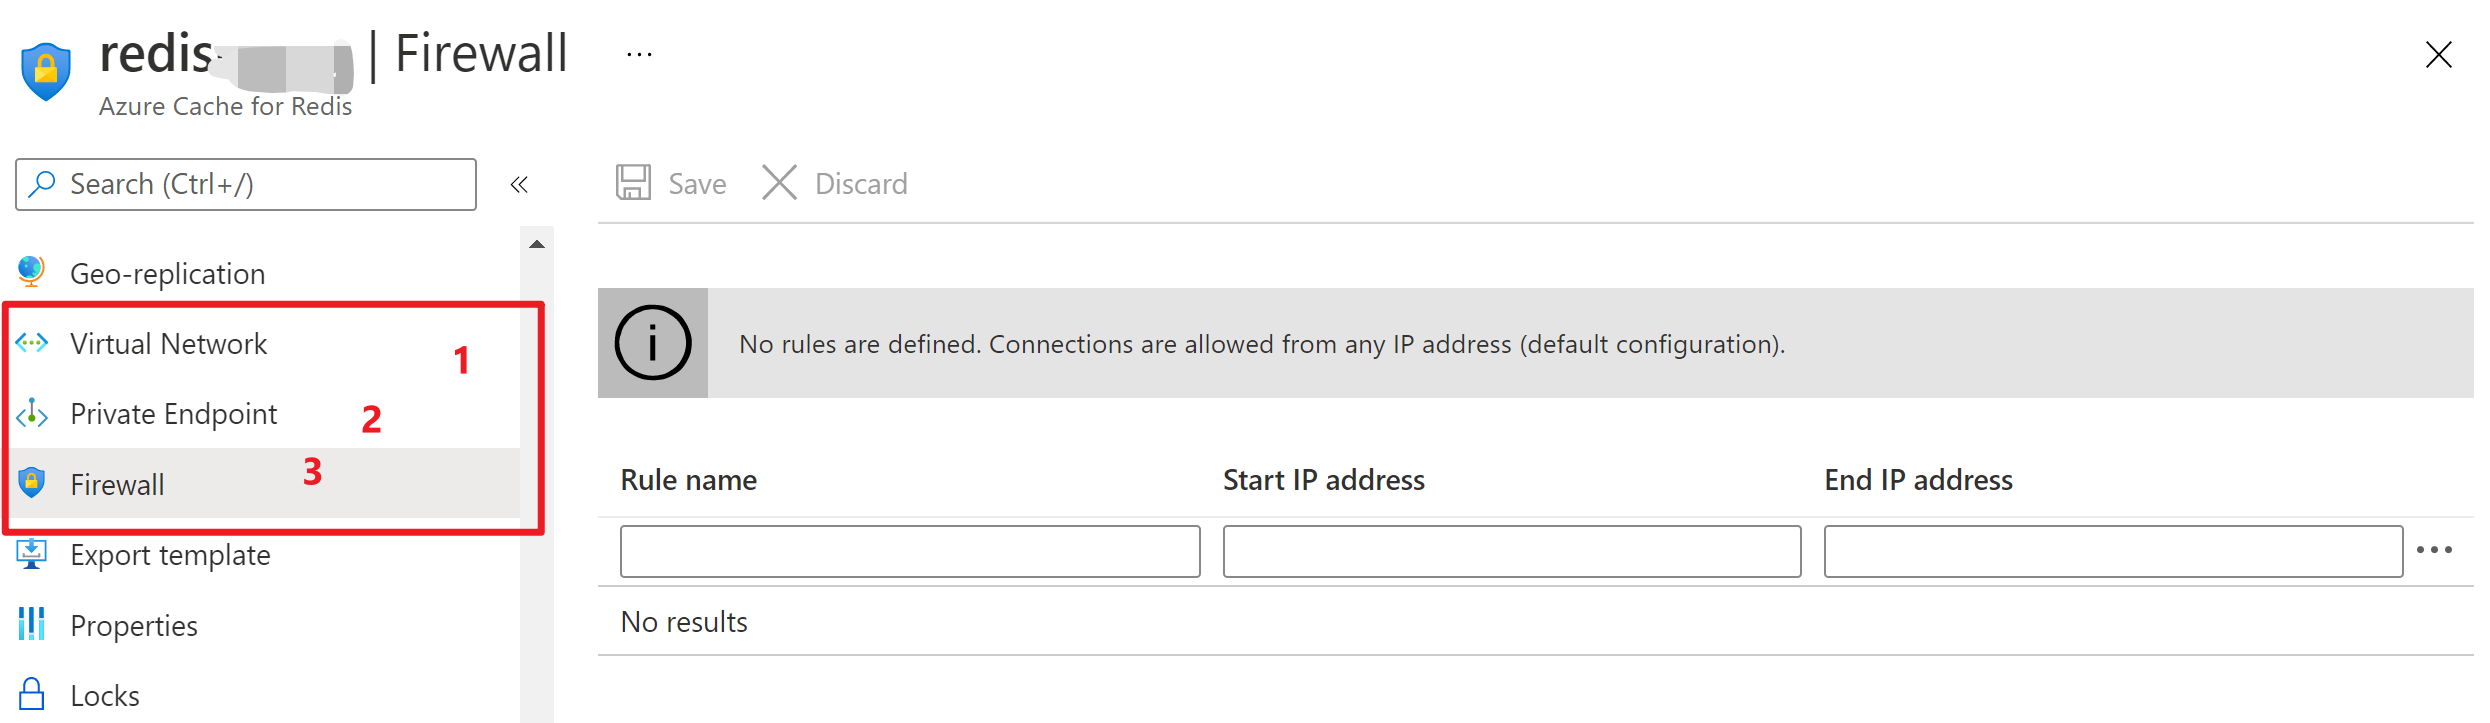2490x723 pixels.
Task: Click the End IP address input field
Action: 2112,552
